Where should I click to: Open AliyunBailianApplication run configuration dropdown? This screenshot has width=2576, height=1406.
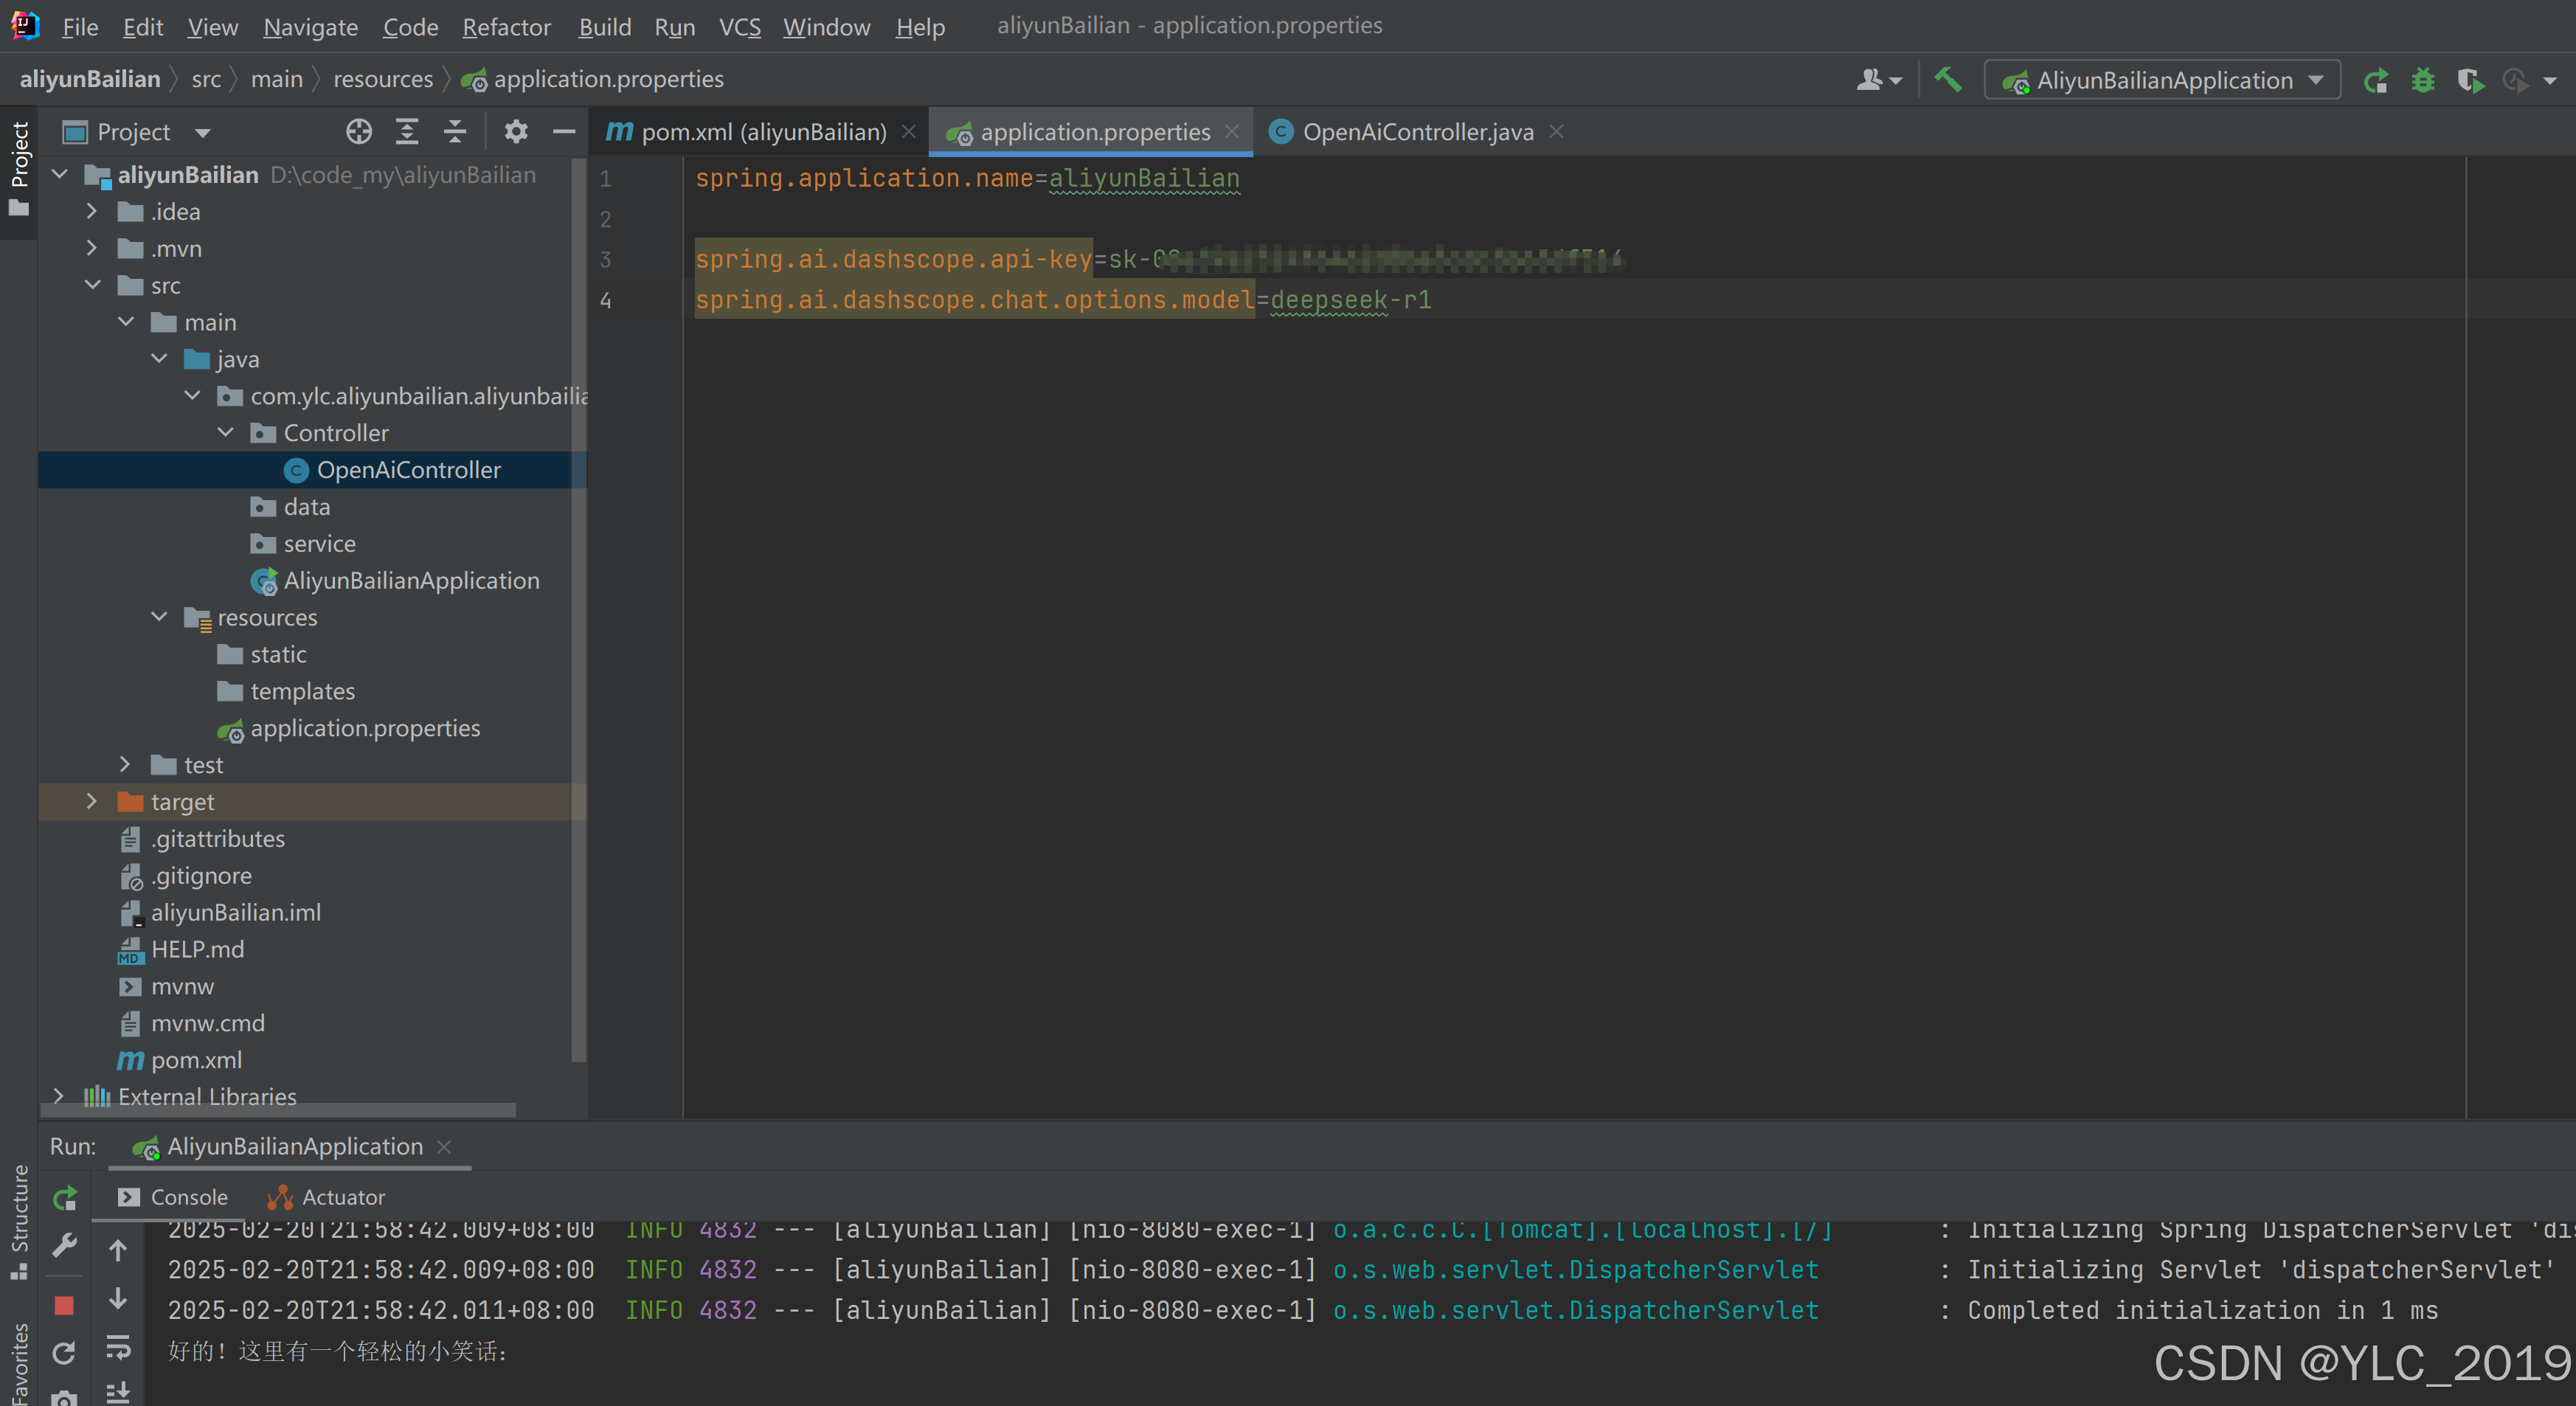(x=2162, y=80)
